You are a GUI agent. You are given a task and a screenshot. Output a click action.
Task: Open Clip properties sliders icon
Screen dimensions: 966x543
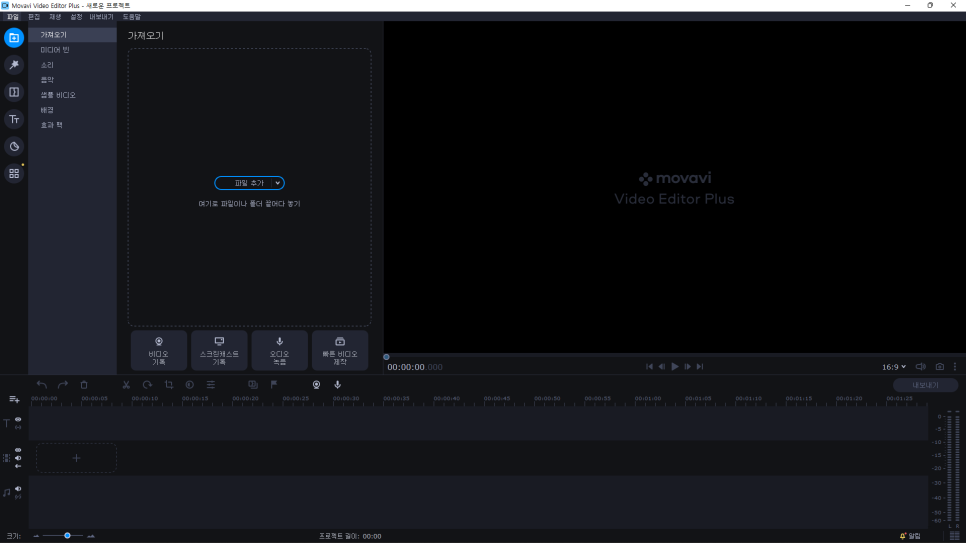click(x=211, y=385)
